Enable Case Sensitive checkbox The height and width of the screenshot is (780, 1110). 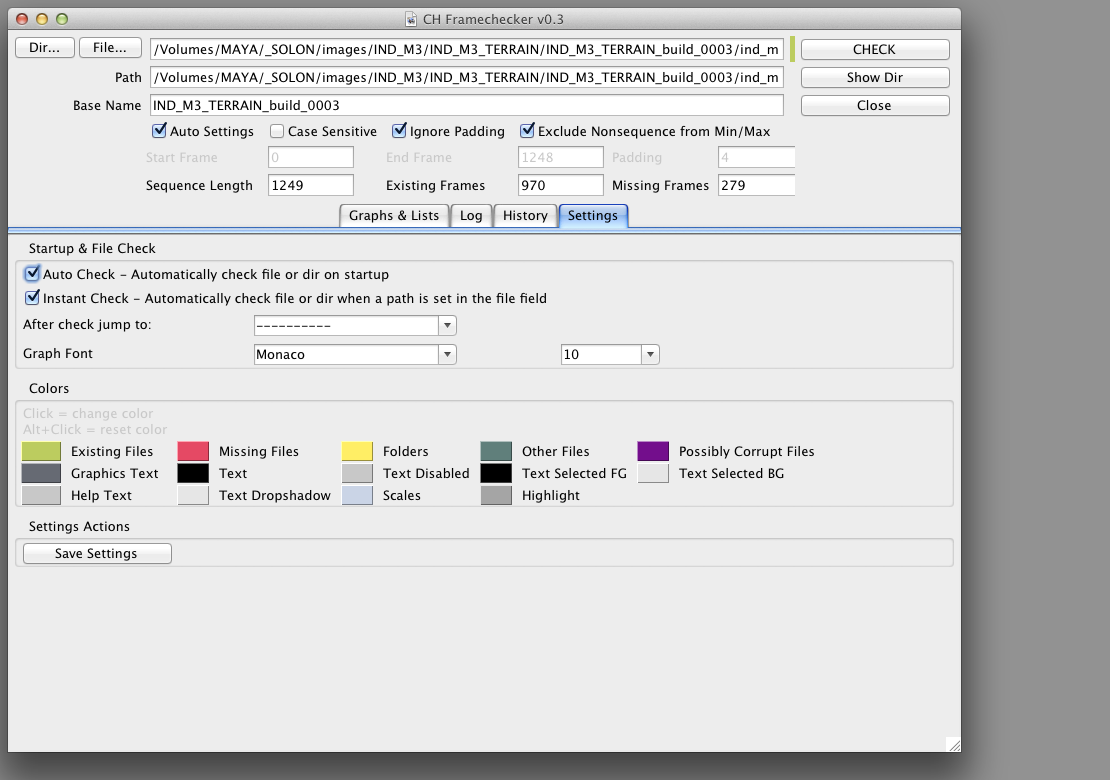coord(277,132)
